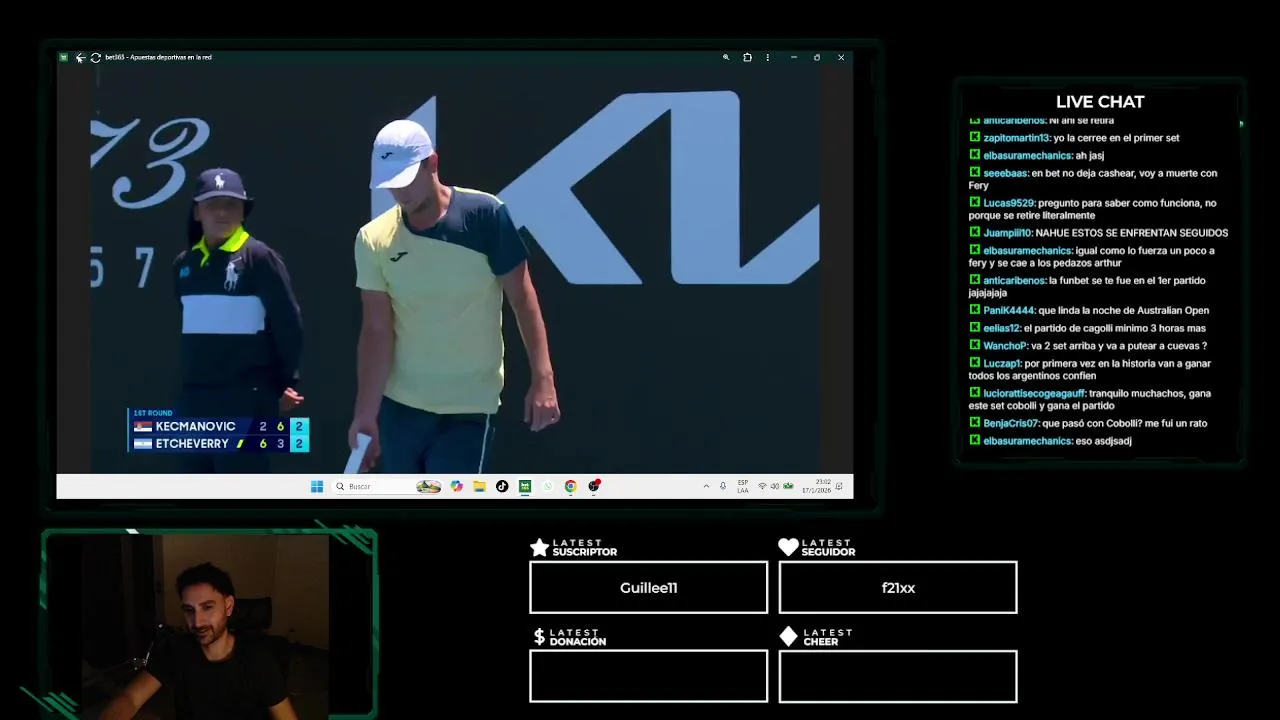
Task: Reload the bet365 page
Action: pos(95,57)
